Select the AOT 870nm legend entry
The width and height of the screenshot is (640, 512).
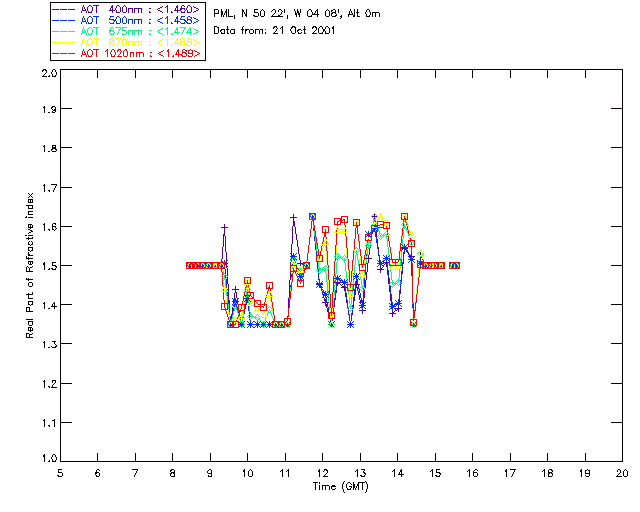[x=127, y=42]
